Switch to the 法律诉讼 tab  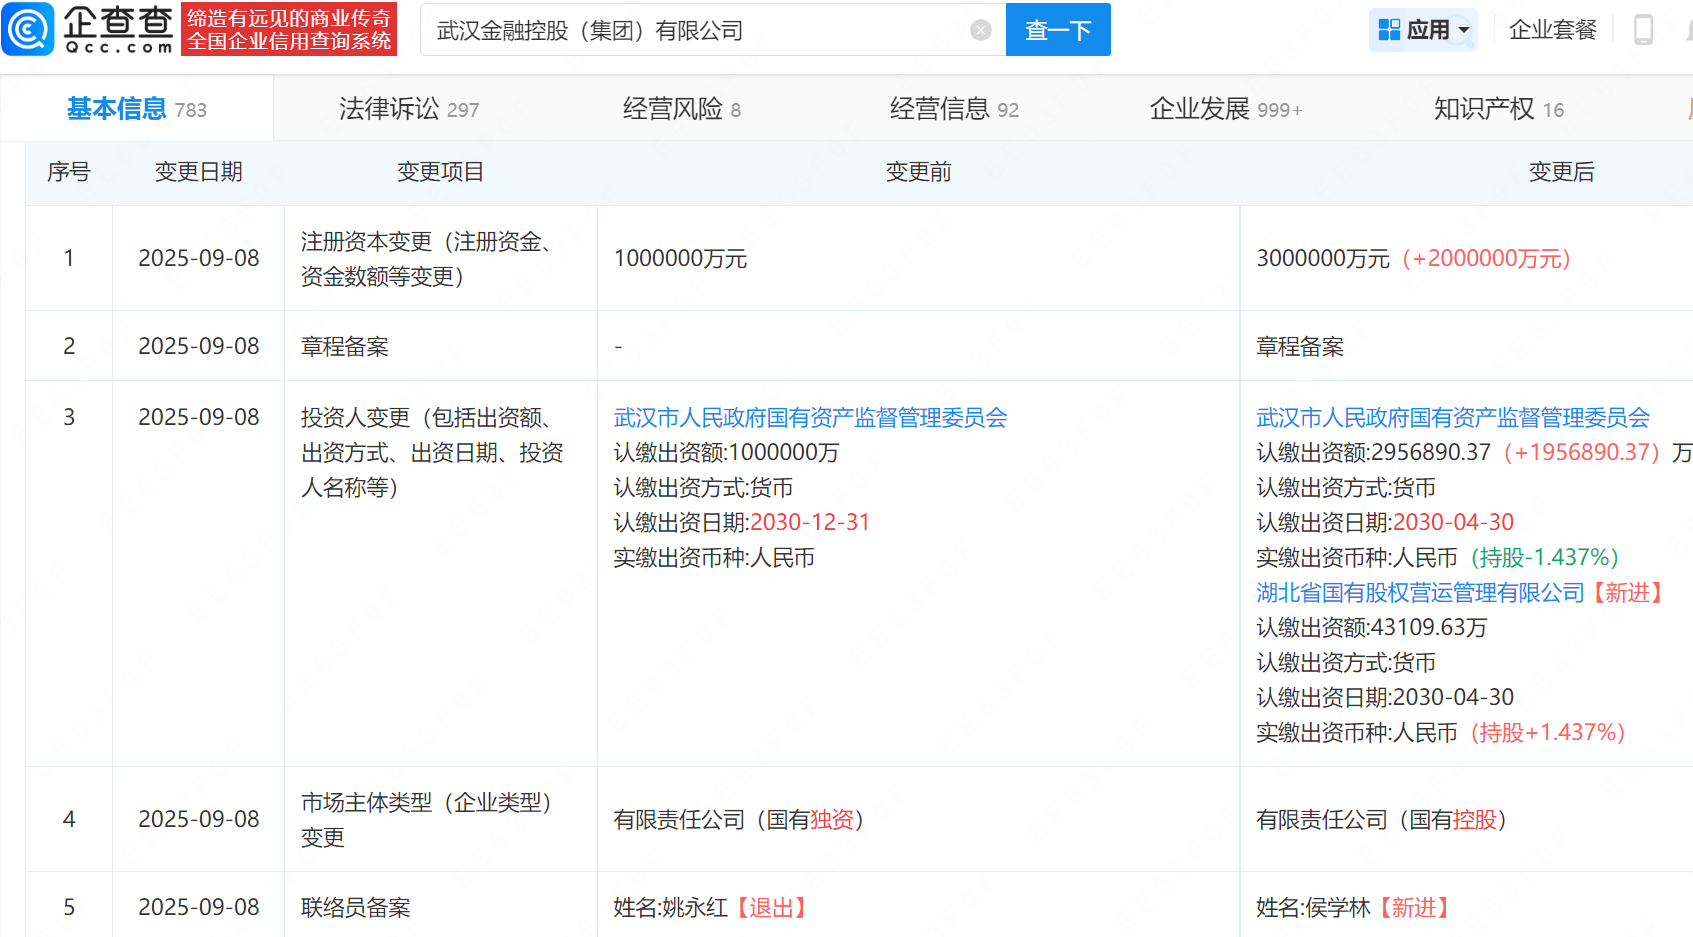[409, 109]
